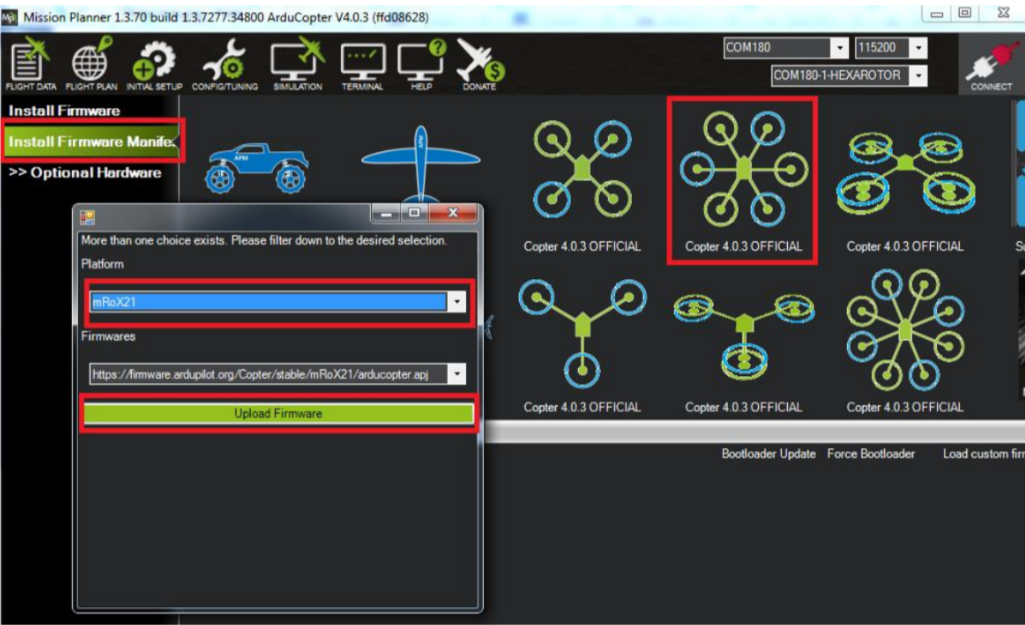Click Copter 4.0.3 OFFICIAL label under Quadcopter
Screen dimensions: 1025x625
582,246
